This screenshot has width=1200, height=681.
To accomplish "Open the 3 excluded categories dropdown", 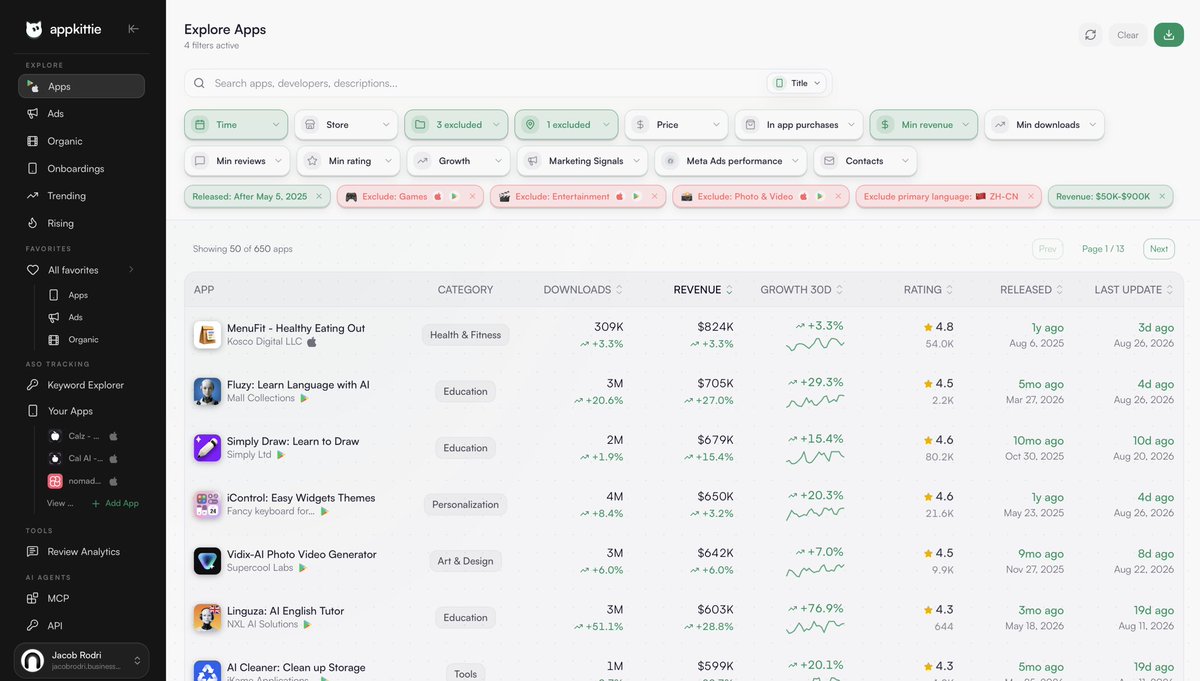I will point(456,125).
